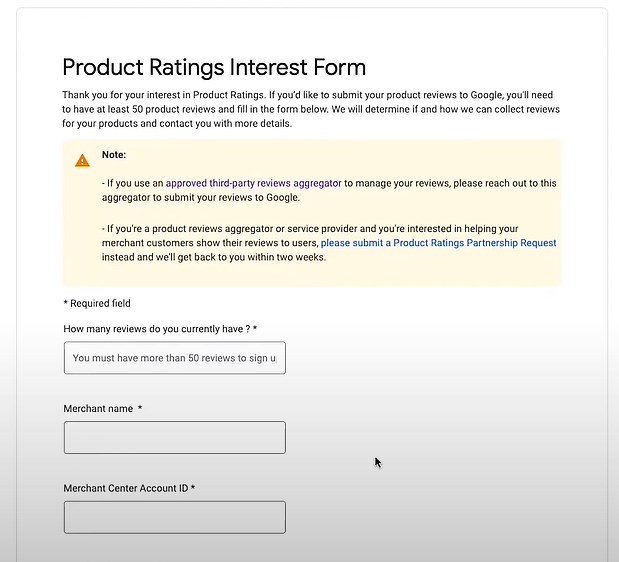Image resolution: width=619 pixels, height=562 pixels.
Task: Click the 'for your products and contact you' line
Action: [177, 124]
